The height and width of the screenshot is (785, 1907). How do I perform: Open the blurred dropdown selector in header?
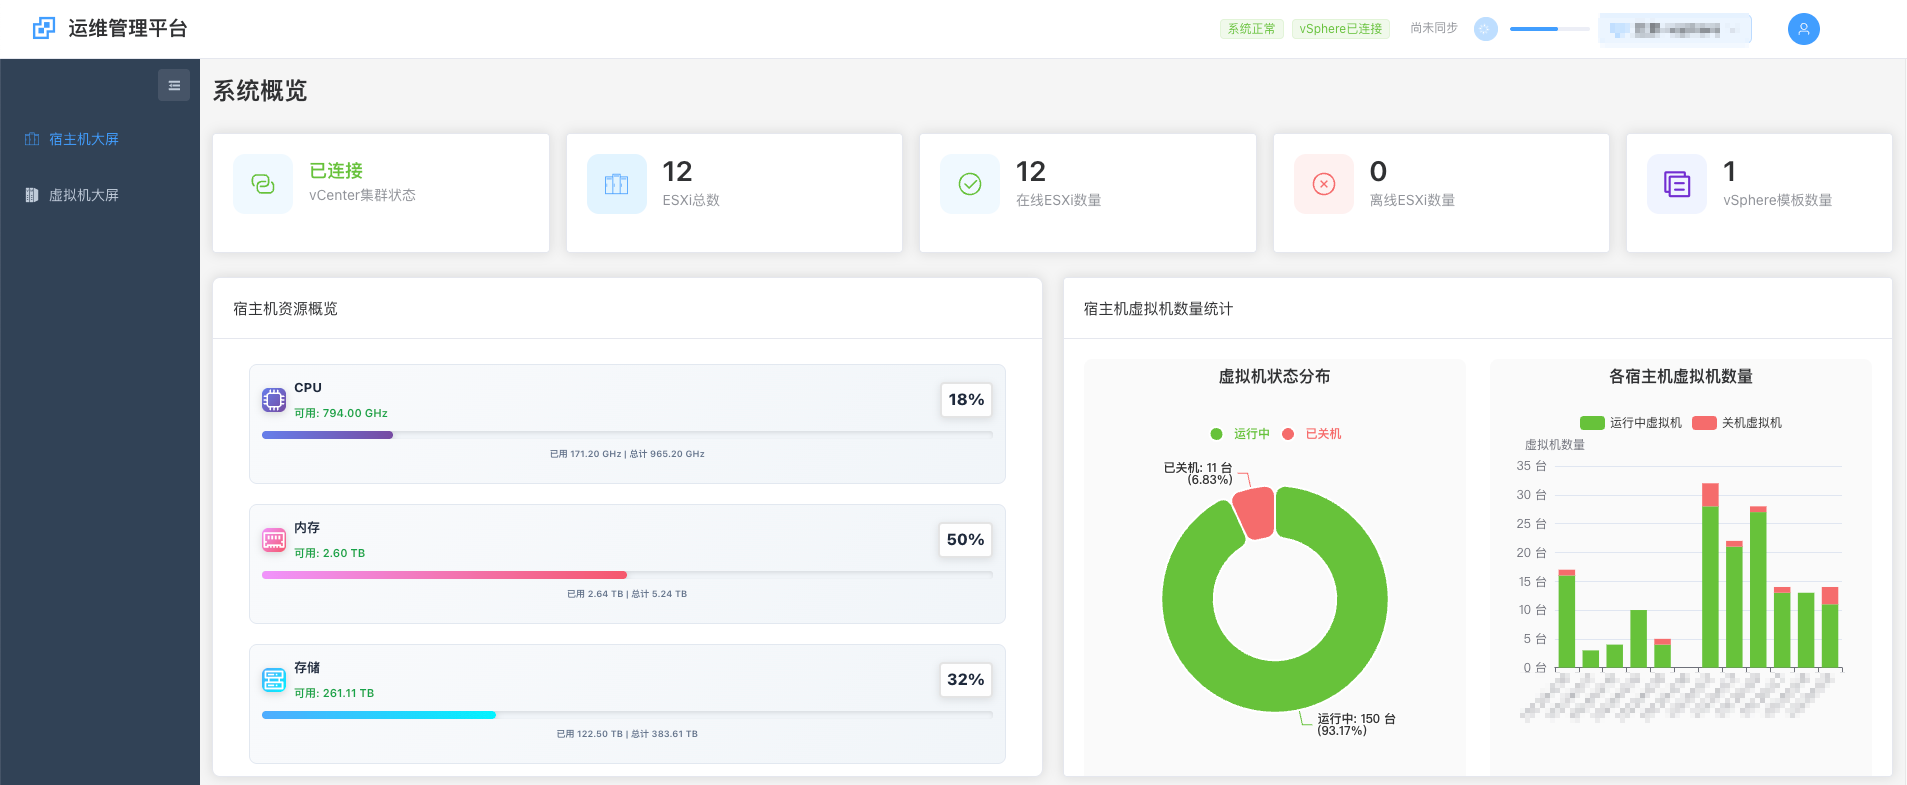(x=1674, y=29)
